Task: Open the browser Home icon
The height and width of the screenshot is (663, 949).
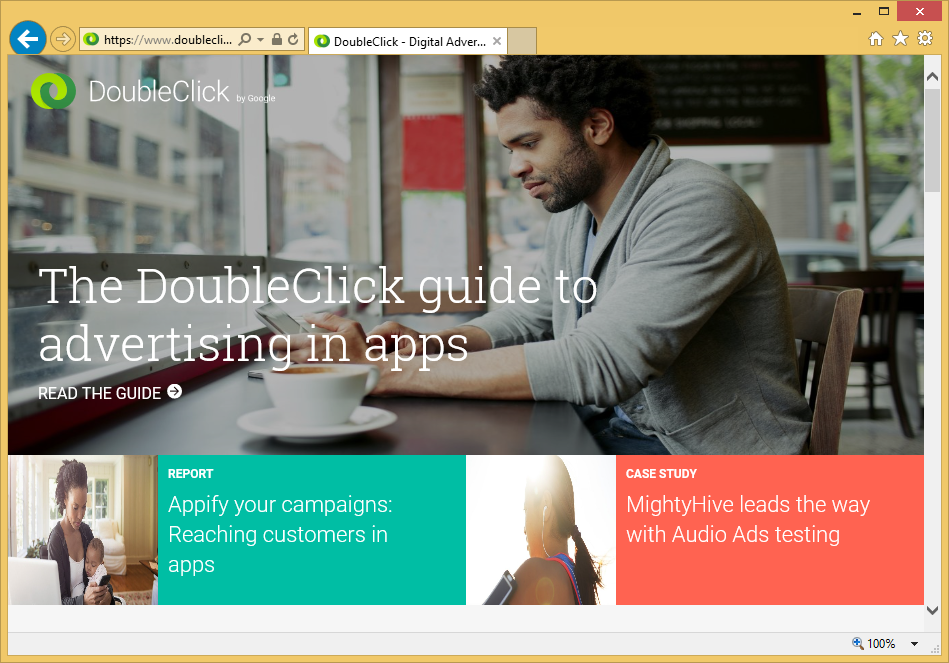Action: tap(876, 39)
